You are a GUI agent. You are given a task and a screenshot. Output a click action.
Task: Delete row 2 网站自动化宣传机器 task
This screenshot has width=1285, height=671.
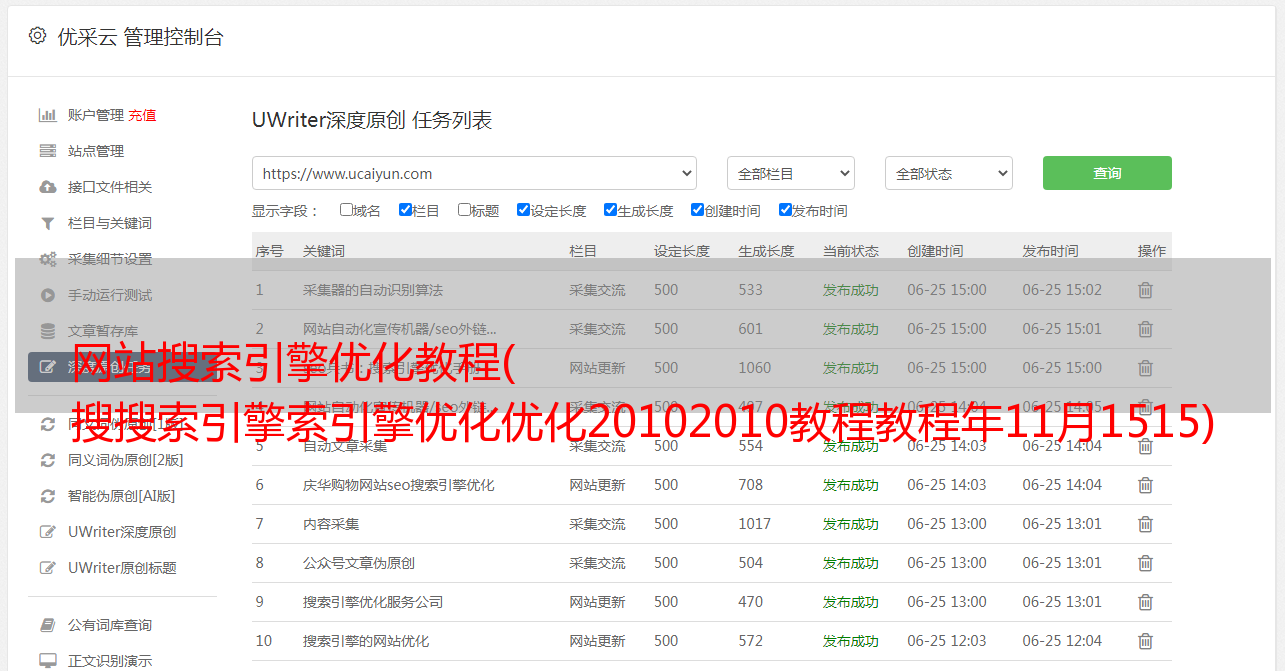[x=1146, y=329]
